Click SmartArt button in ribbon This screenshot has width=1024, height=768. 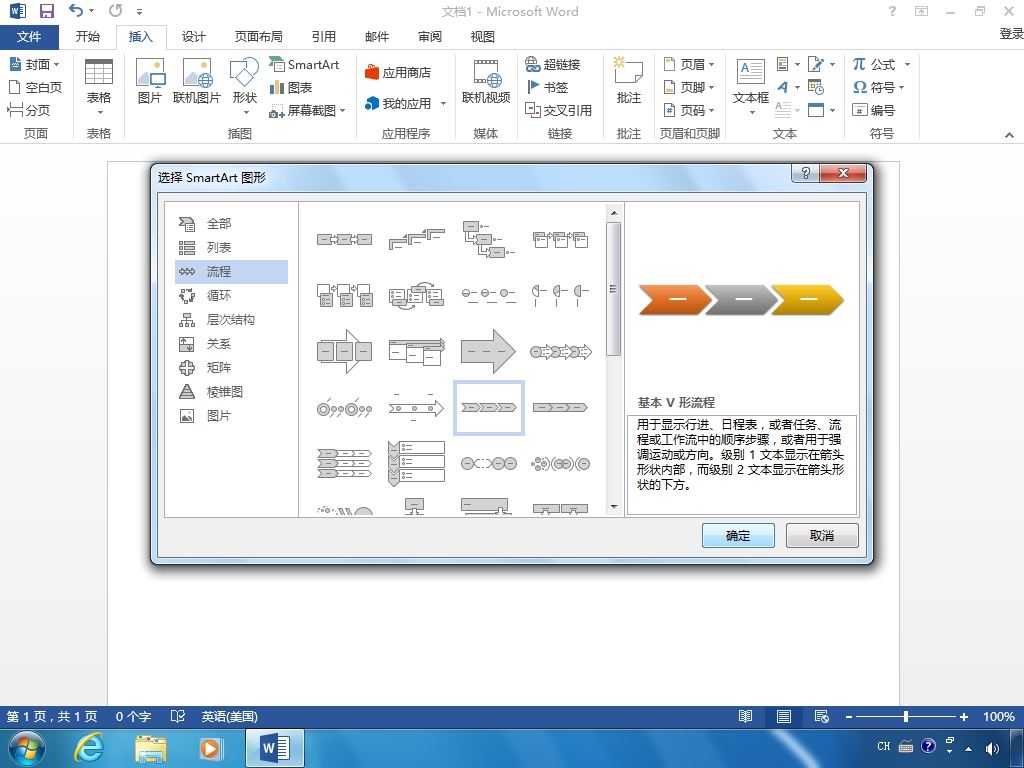tap(304, 64)
